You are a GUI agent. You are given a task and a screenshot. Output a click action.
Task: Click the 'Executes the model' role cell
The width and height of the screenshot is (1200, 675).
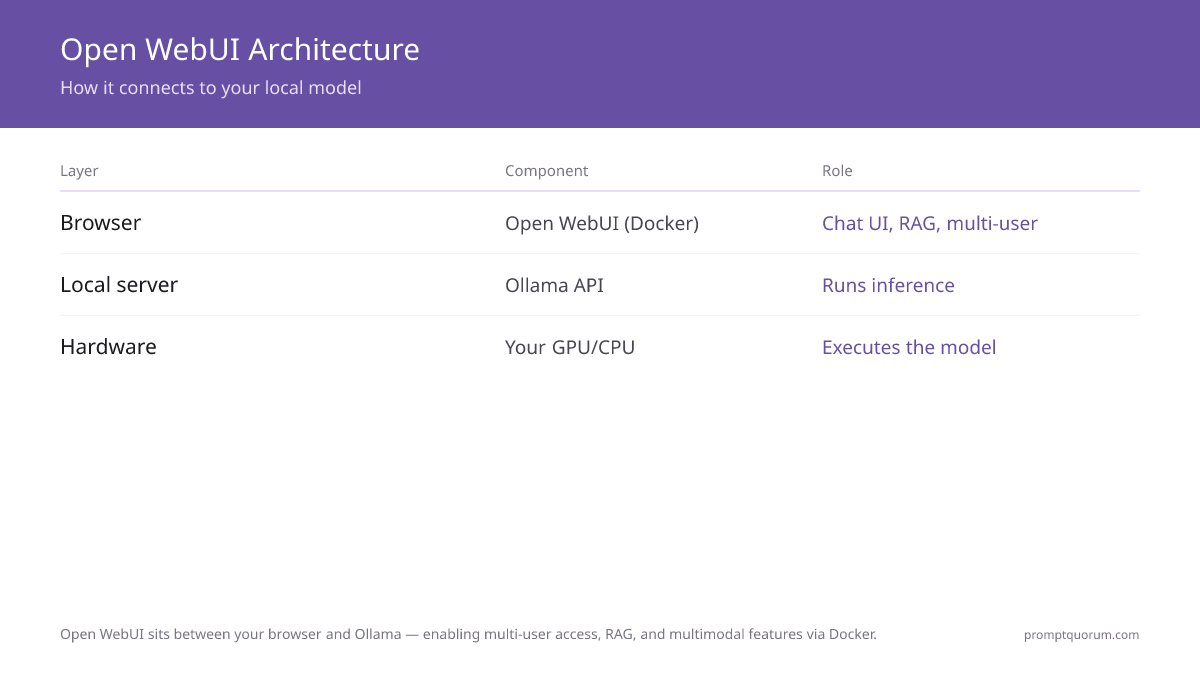(909, 348)
